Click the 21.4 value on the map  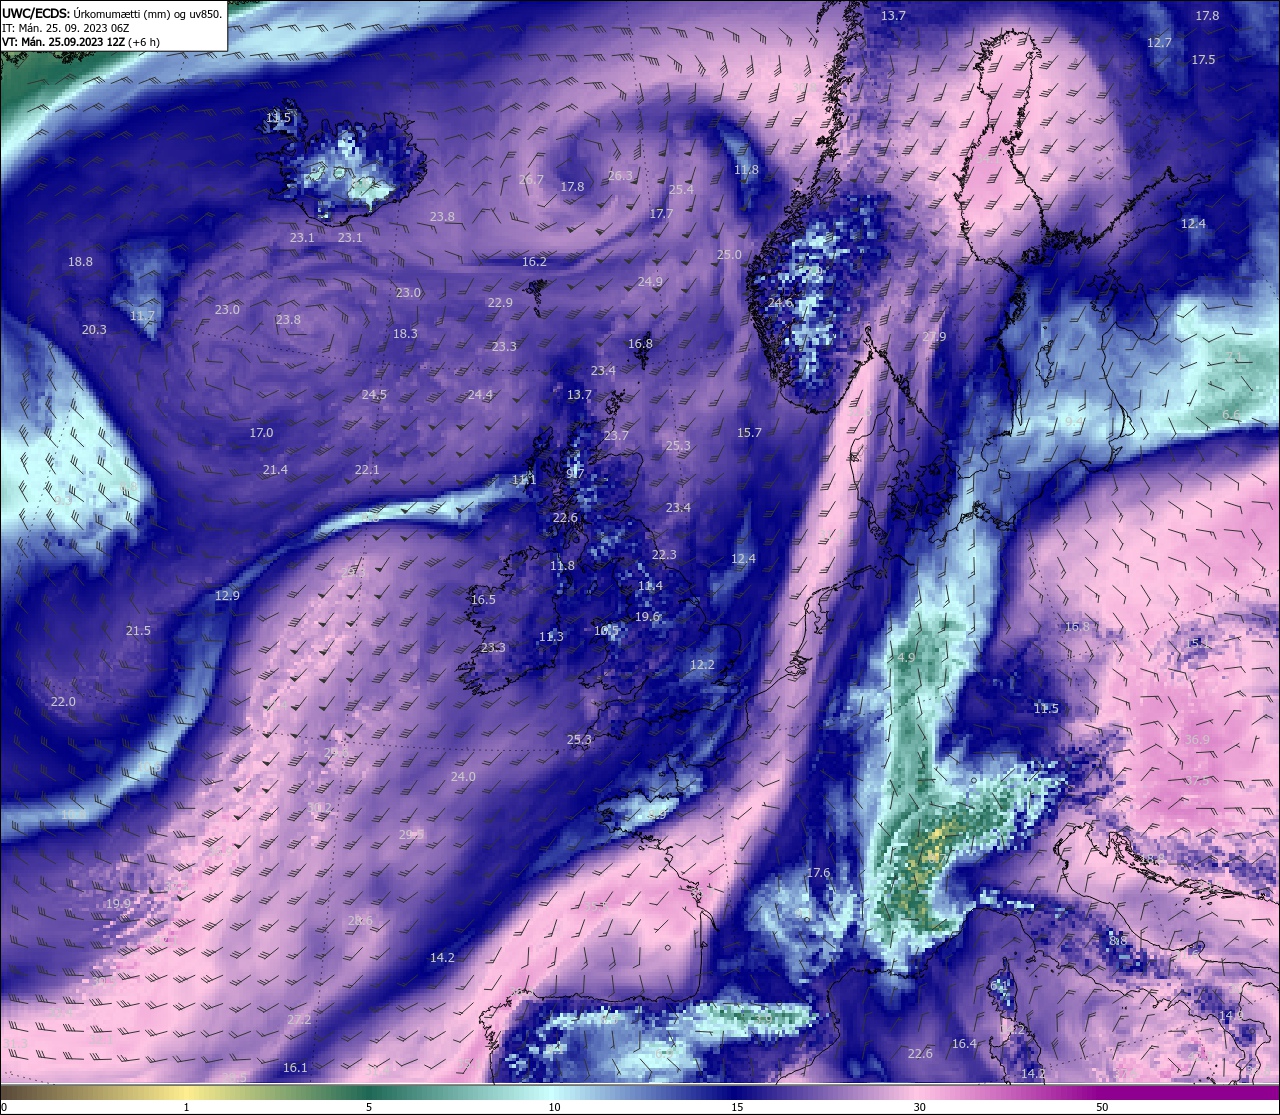(275, 470)
